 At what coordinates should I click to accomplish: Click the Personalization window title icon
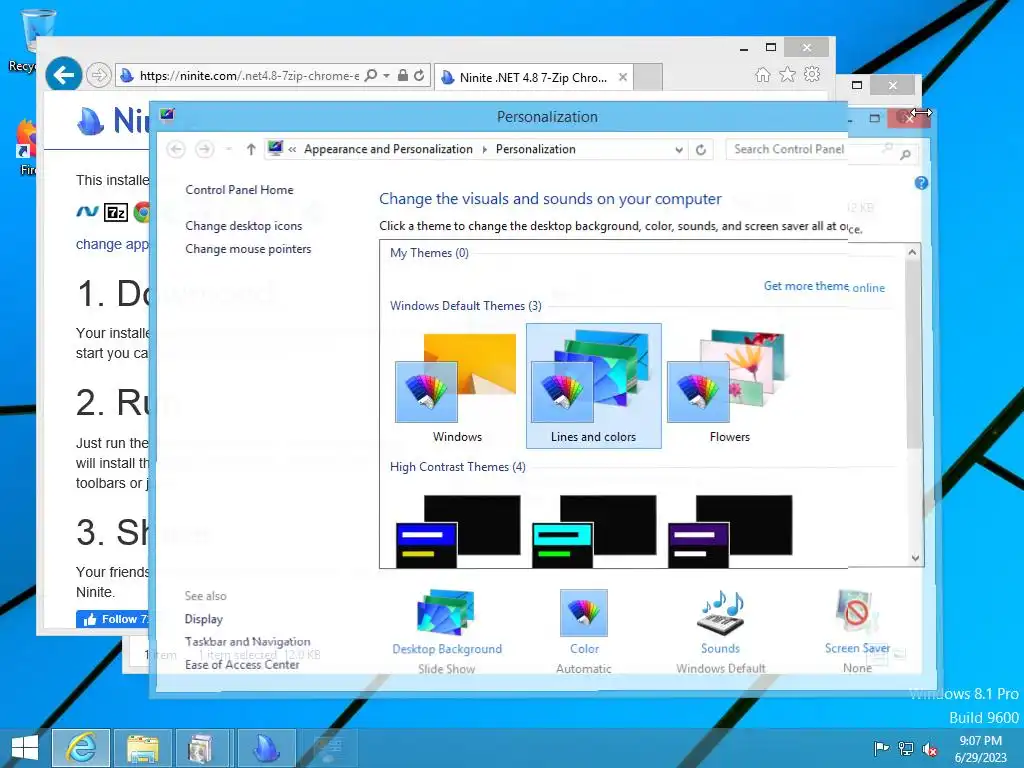167,116
